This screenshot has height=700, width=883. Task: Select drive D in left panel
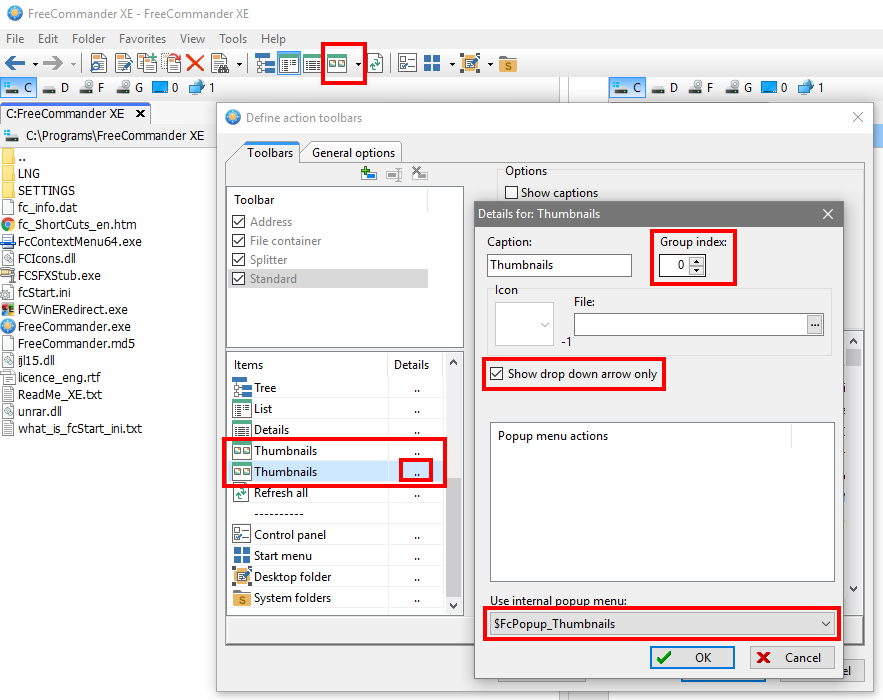coord(55,88)
